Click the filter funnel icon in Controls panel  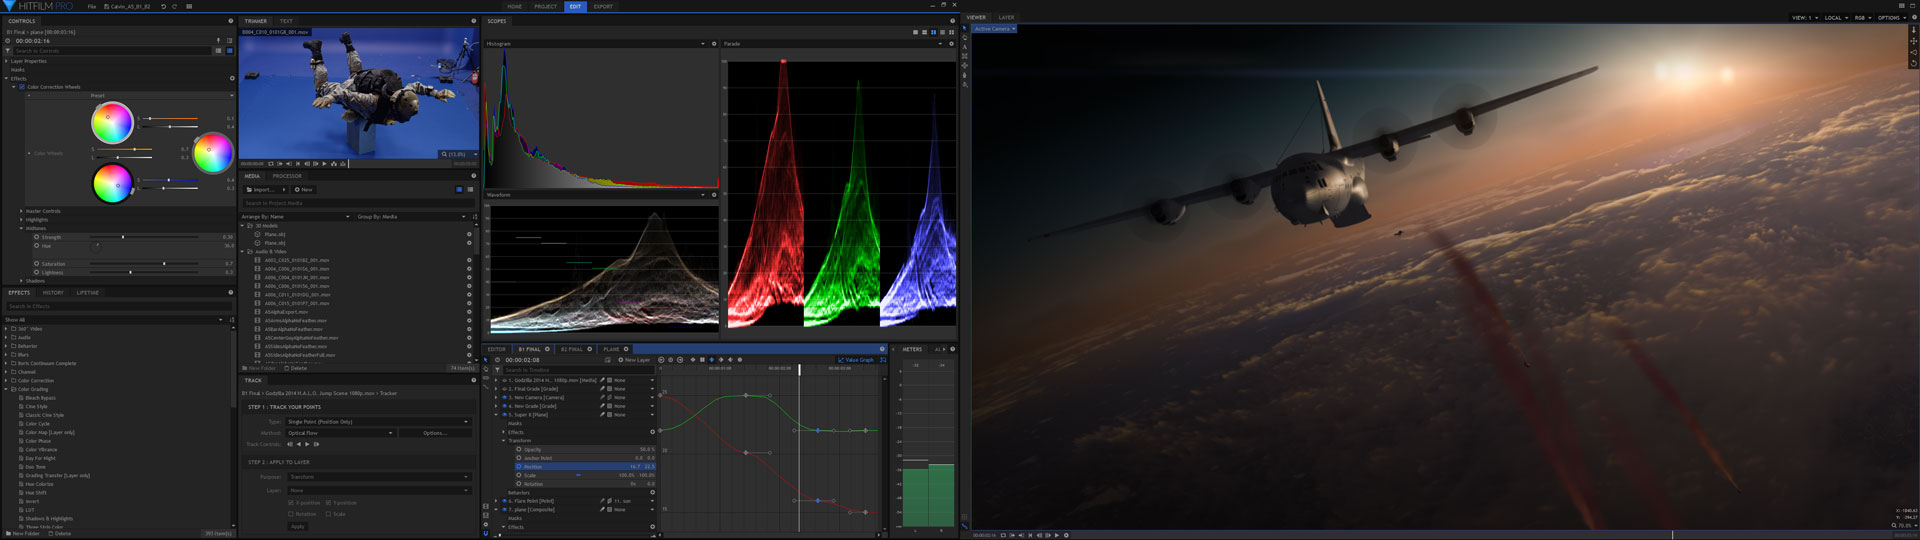tap(8, 50)
